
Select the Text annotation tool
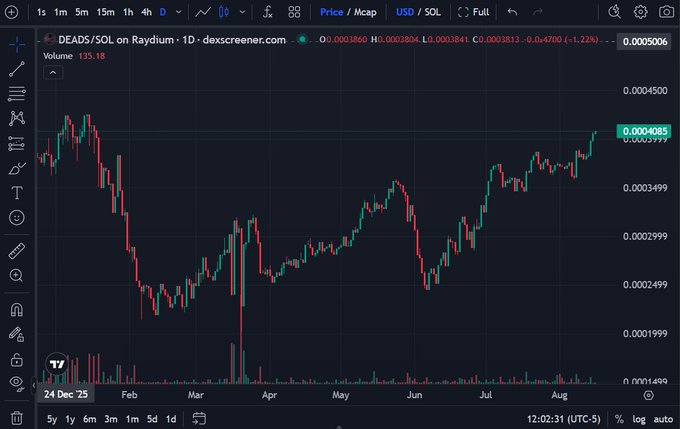[17, 193]
